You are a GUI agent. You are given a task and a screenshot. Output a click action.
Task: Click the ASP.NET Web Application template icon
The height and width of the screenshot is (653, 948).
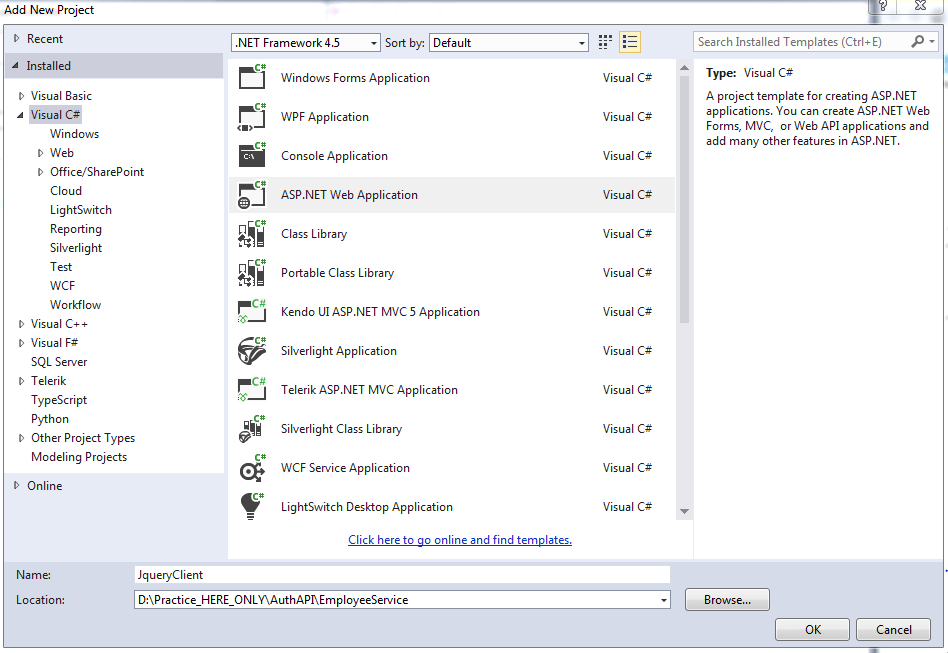coord(252,195)
